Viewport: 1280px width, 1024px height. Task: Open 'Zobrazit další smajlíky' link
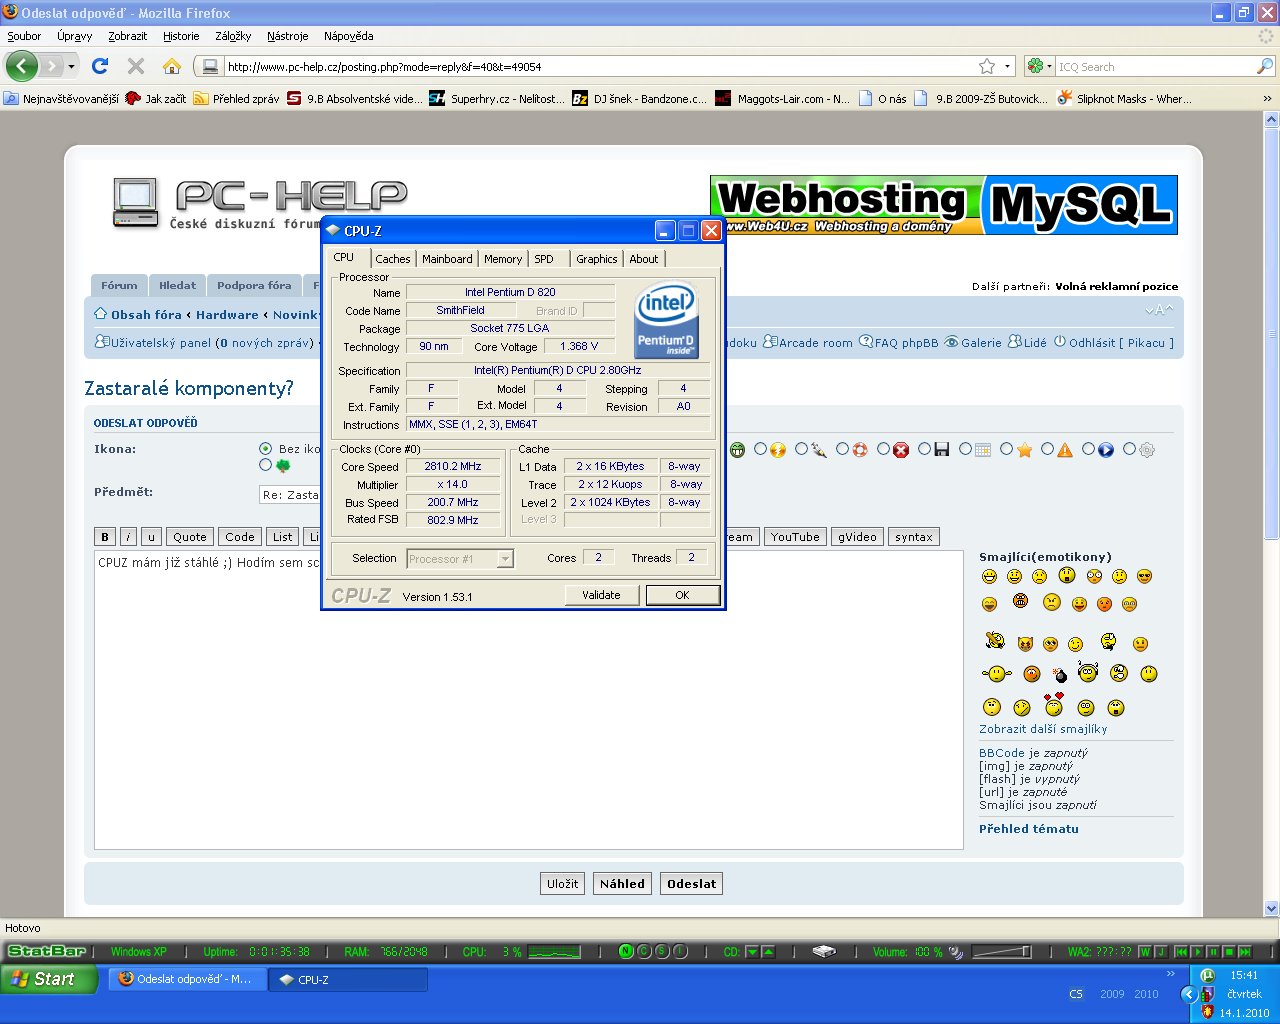1043,729
